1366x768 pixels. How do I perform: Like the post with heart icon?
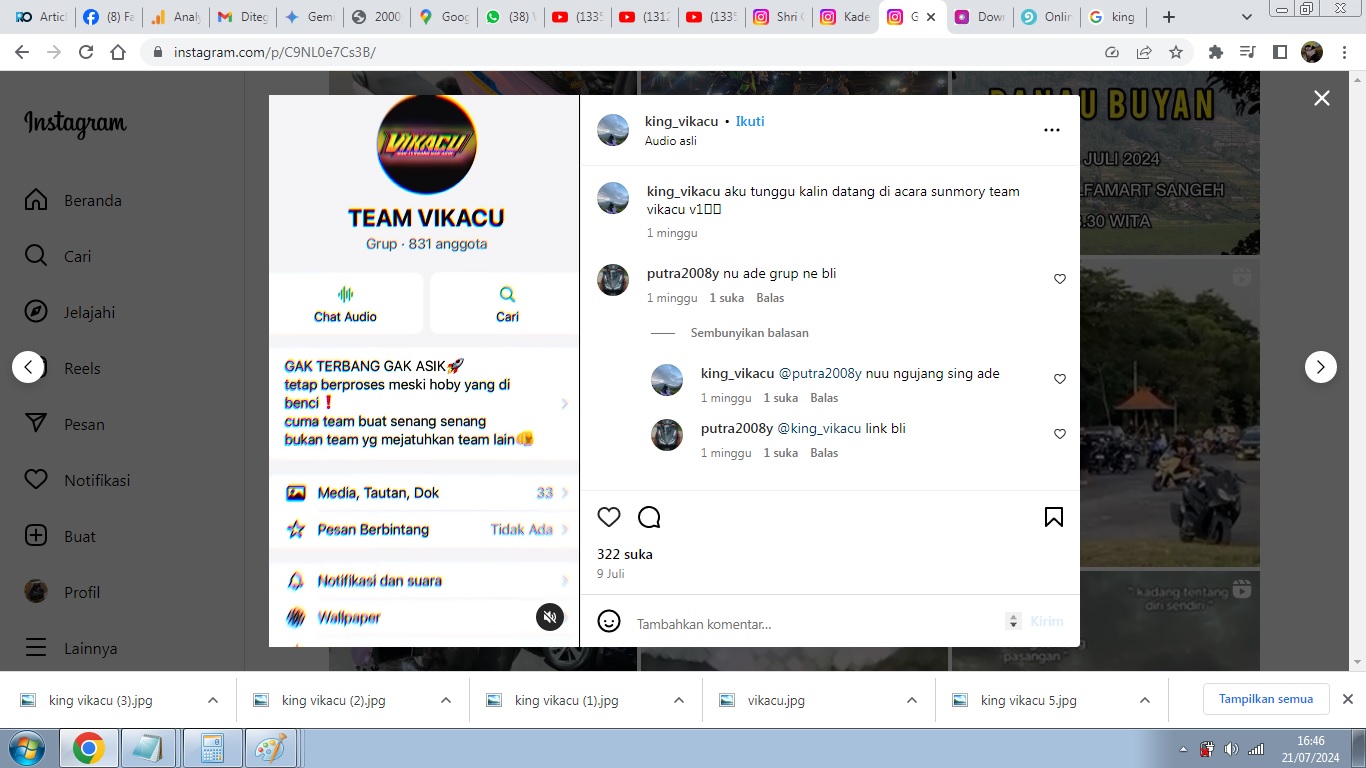tap(609, 517)
